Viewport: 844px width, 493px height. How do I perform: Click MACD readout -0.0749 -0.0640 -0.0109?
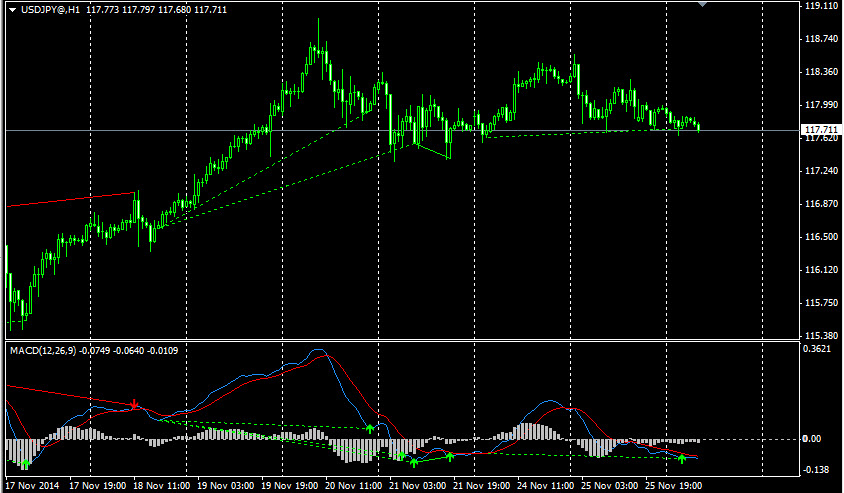tap(129, 351)
